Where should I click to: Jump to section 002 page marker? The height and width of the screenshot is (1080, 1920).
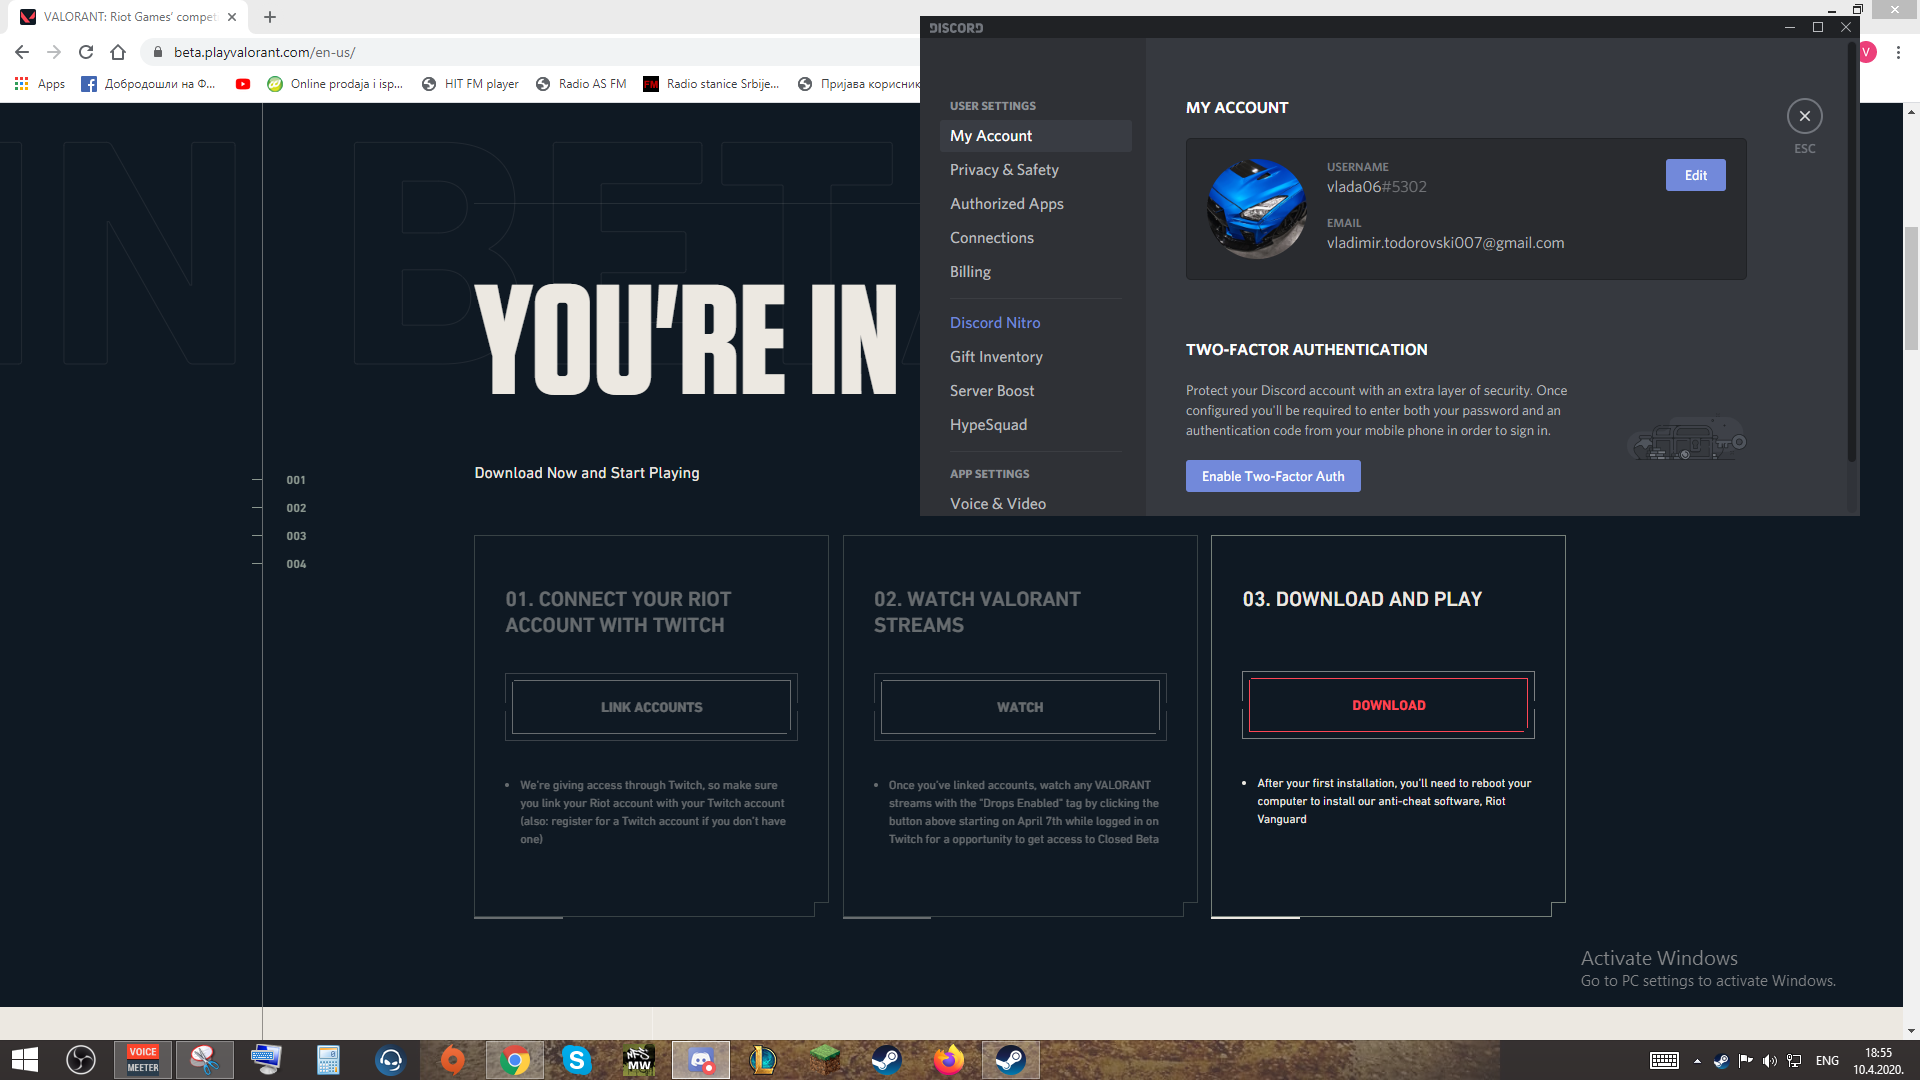point(296,508)
